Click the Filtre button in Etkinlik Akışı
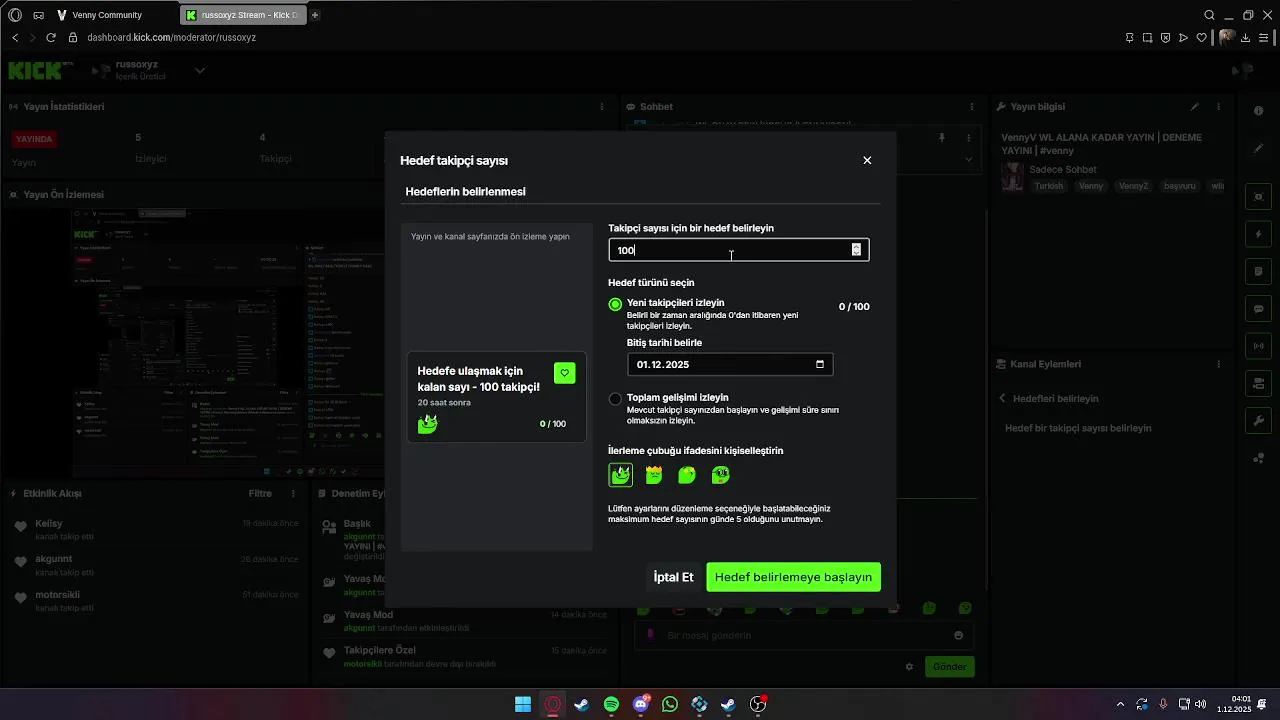This screenshot has height=720, width=1280. click(260, 493)
